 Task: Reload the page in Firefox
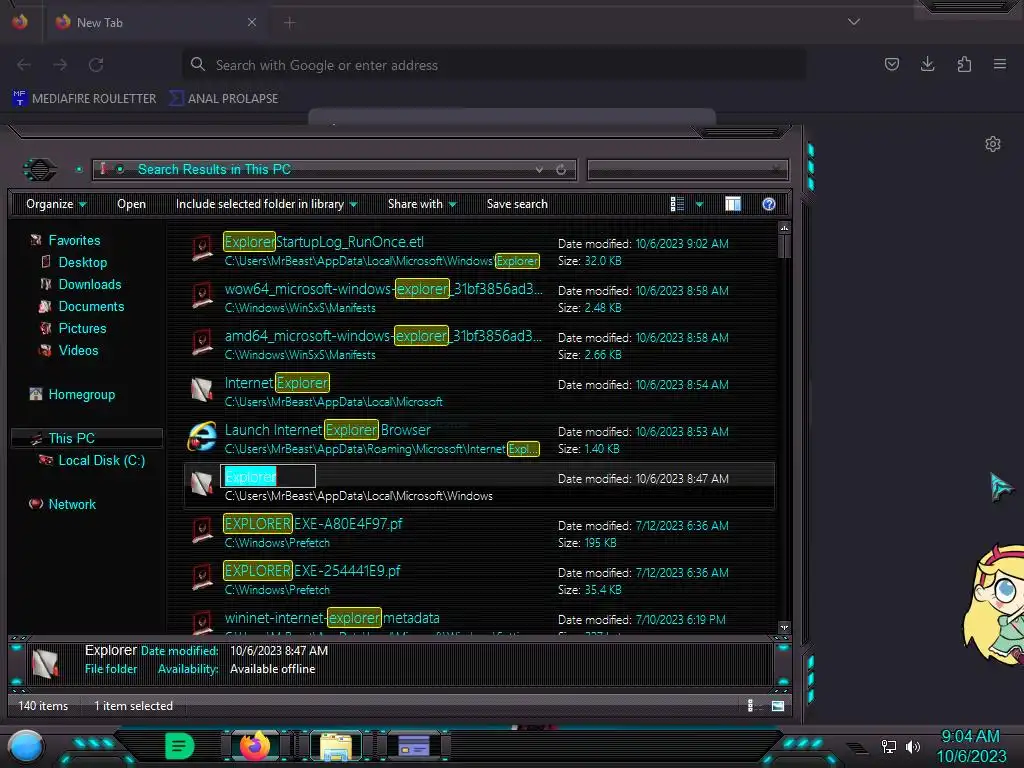[x=96, y=65]
